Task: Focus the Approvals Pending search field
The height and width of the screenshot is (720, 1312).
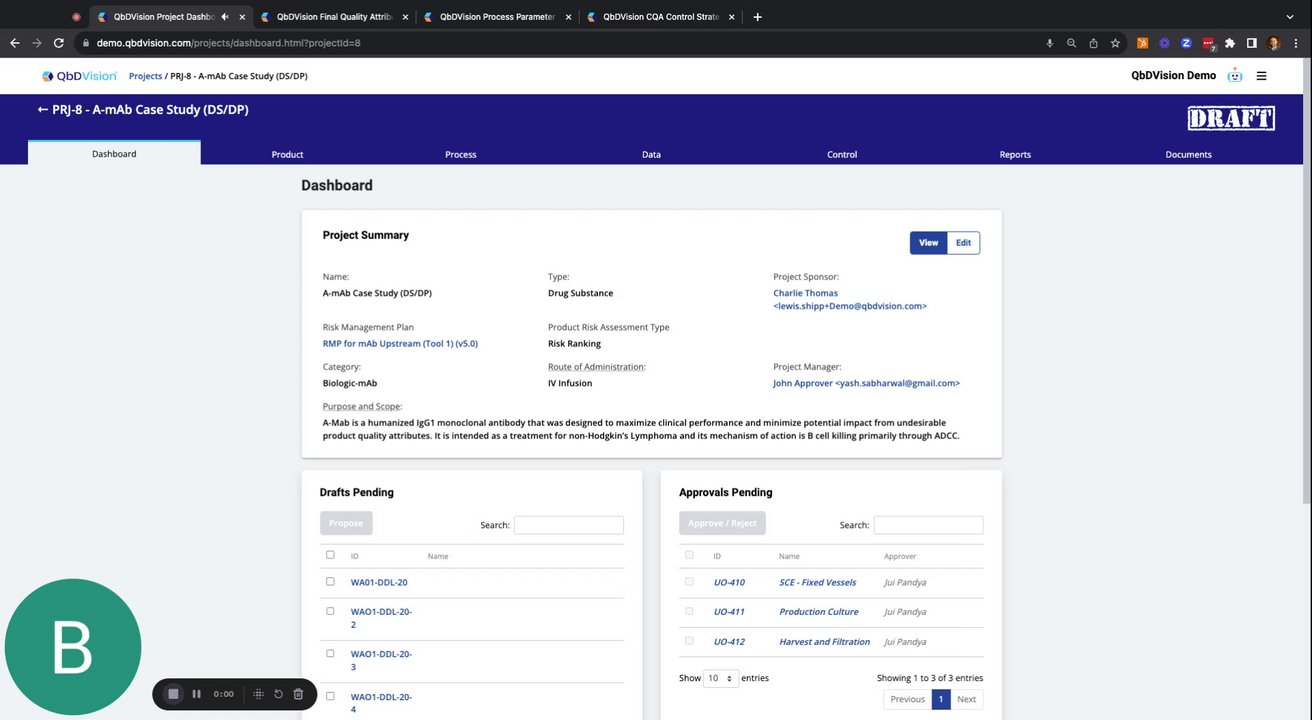Action: pos(928,525)
